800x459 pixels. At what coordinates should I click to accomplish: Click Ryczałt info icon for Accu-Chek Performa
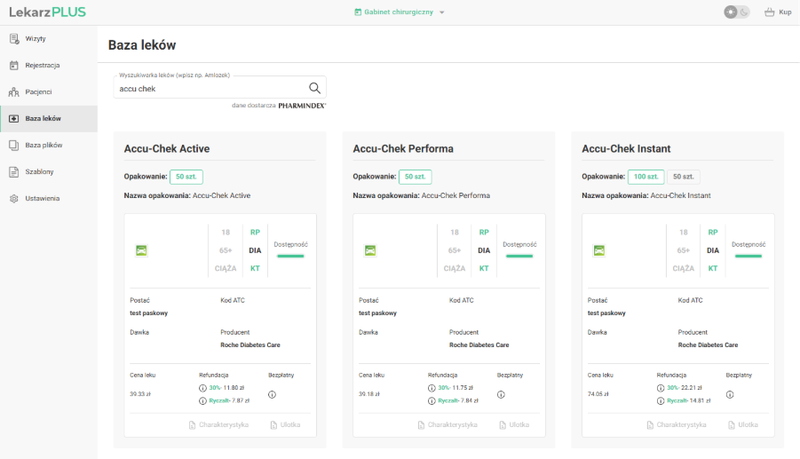click(x=432, y=401)
